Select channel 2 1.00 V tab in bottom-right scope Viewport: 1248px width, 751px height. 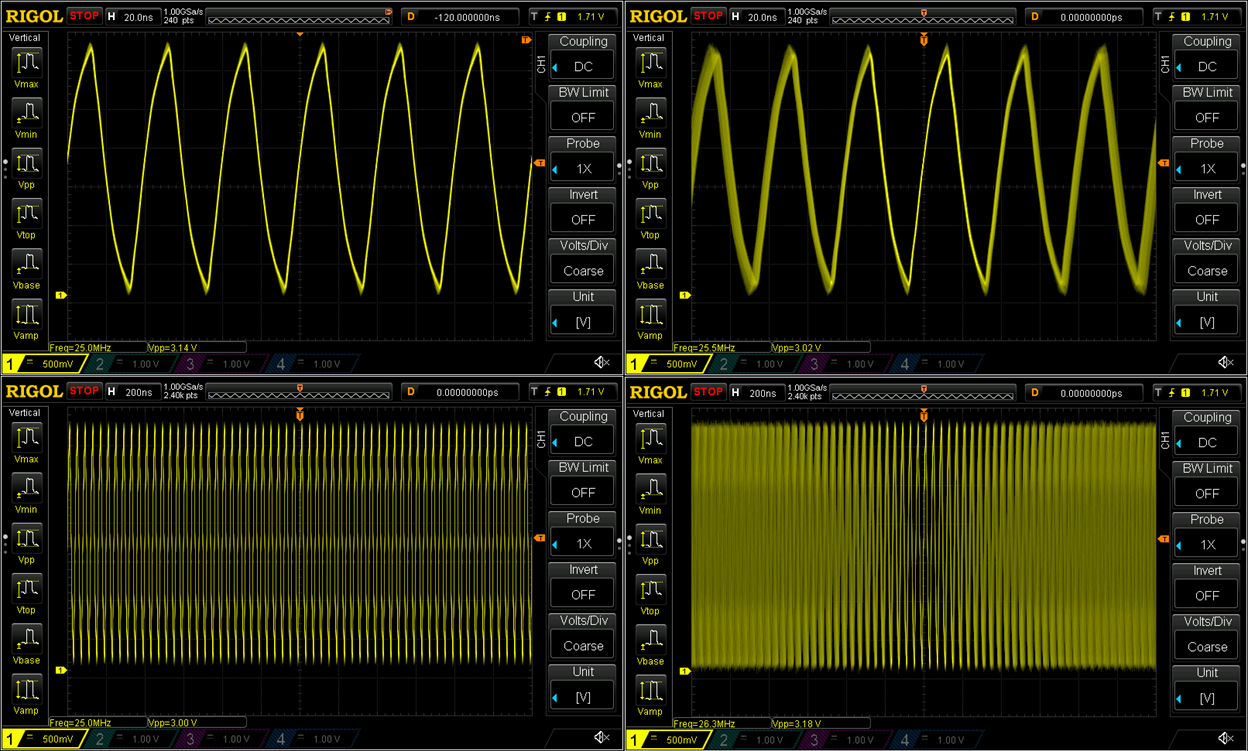[x=754, y=739]
